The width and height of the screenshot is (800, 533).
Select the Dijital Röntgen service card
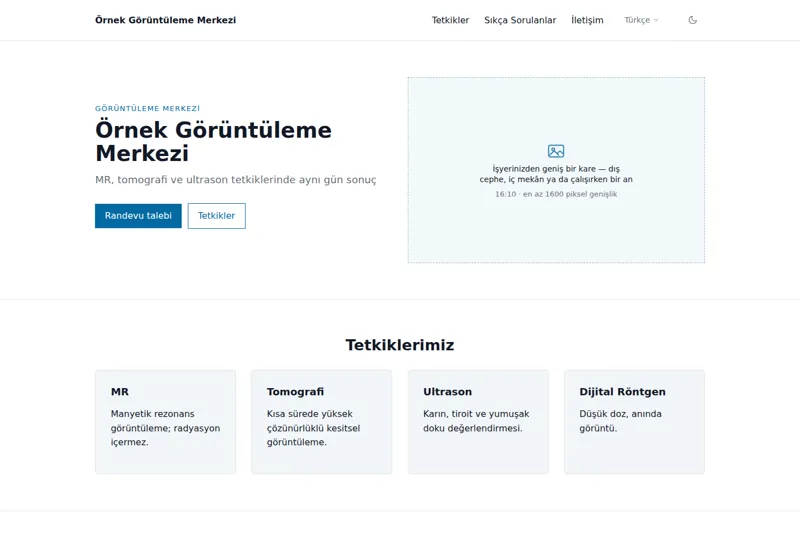click(634, 422)
